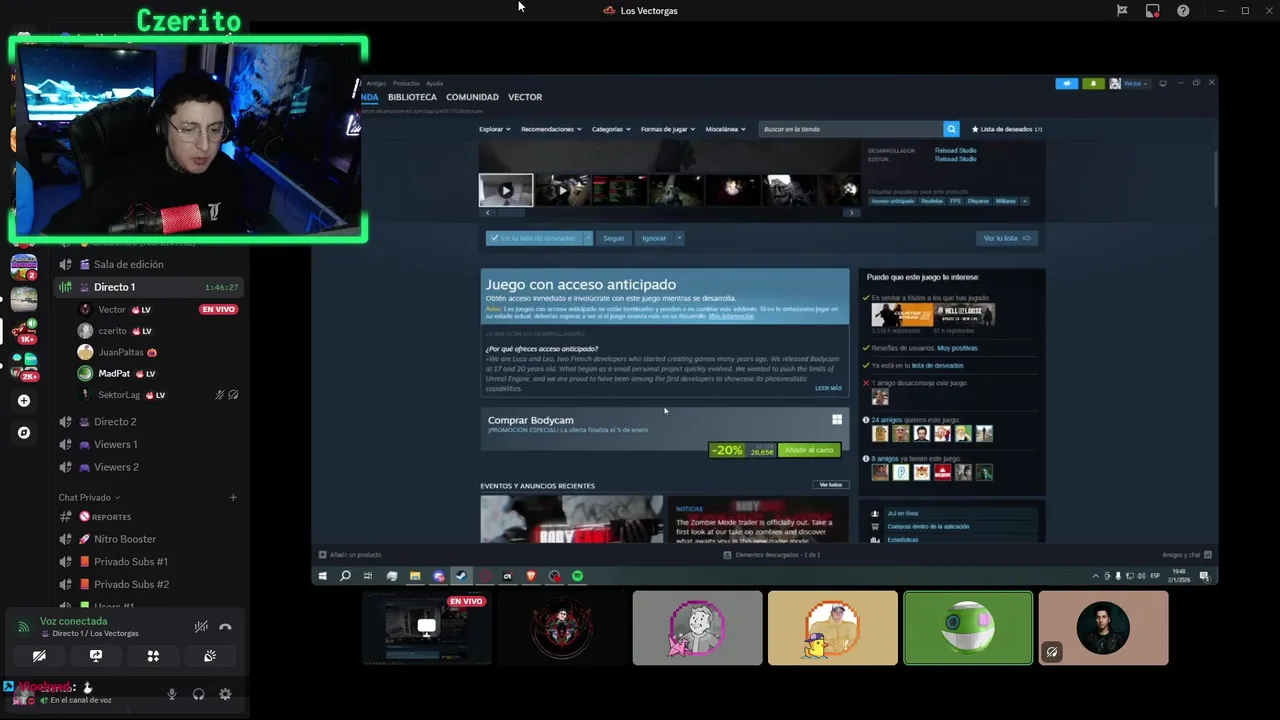The height and width of the screenshot is (720, 1280).
Task: Open the dropdown arrow beside the wishlist button
Action: coord(588,238)
